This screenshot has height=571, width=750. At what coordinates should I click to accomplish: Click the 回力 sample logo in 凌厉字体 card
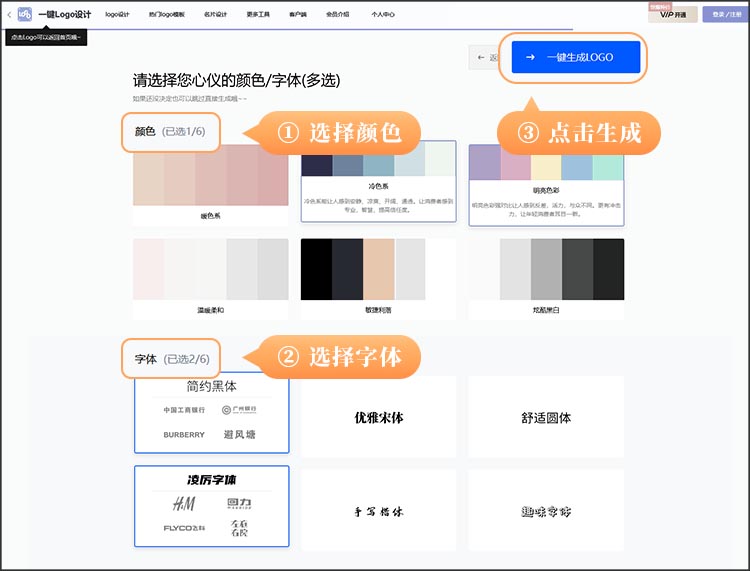[239, 504]
